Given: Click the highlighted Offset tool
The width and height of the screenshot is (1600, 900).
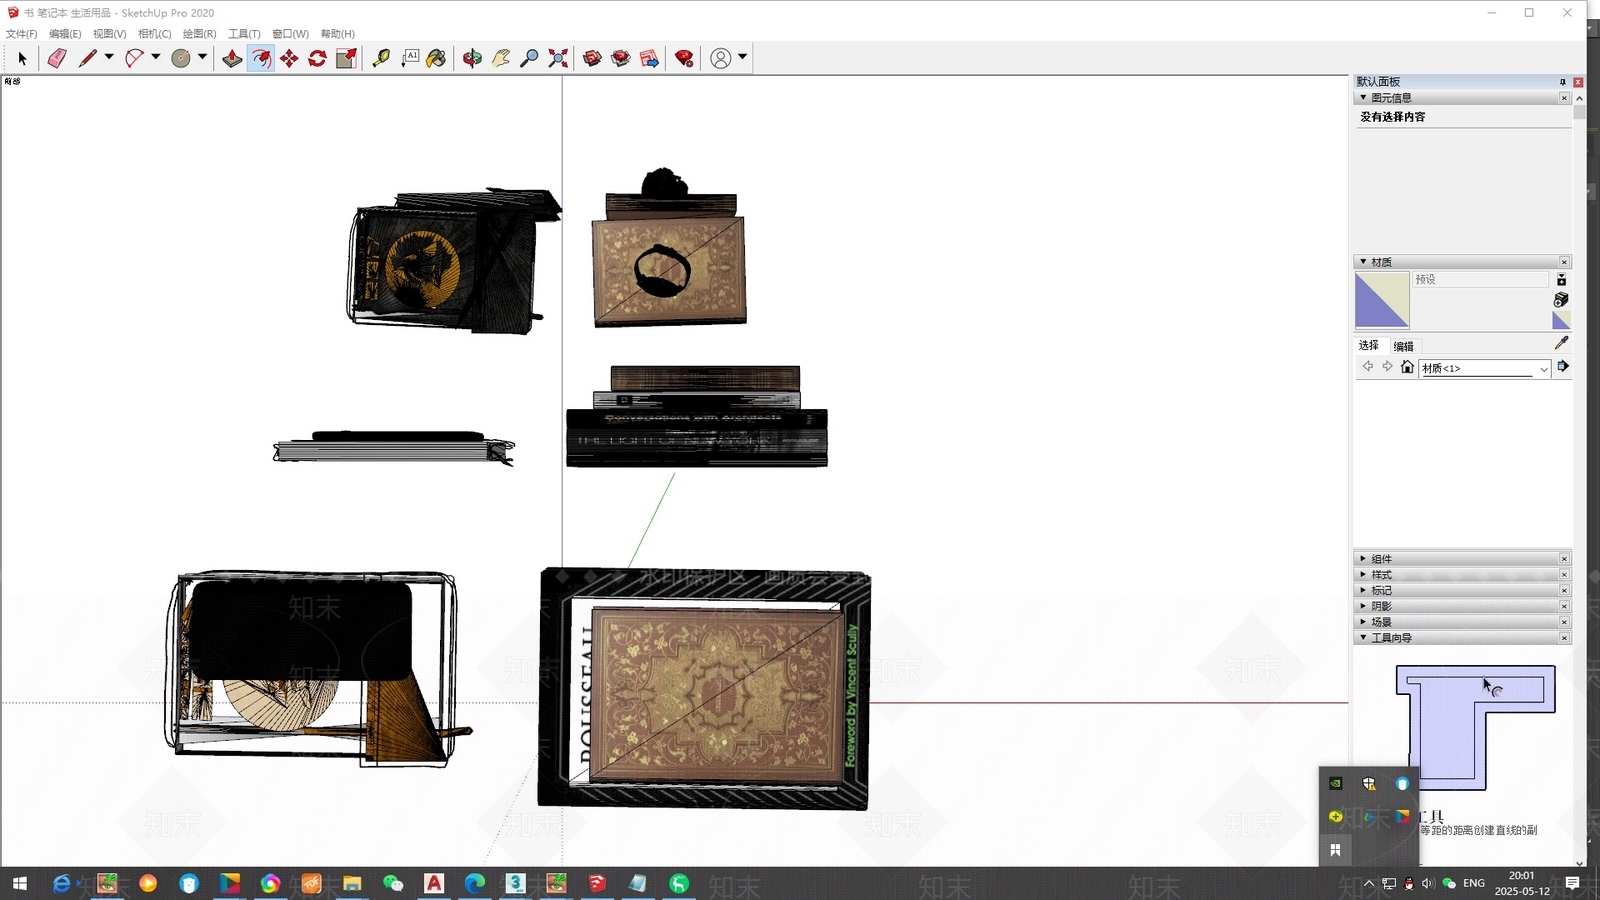Looking at the screenshot, I should [261, 59].
